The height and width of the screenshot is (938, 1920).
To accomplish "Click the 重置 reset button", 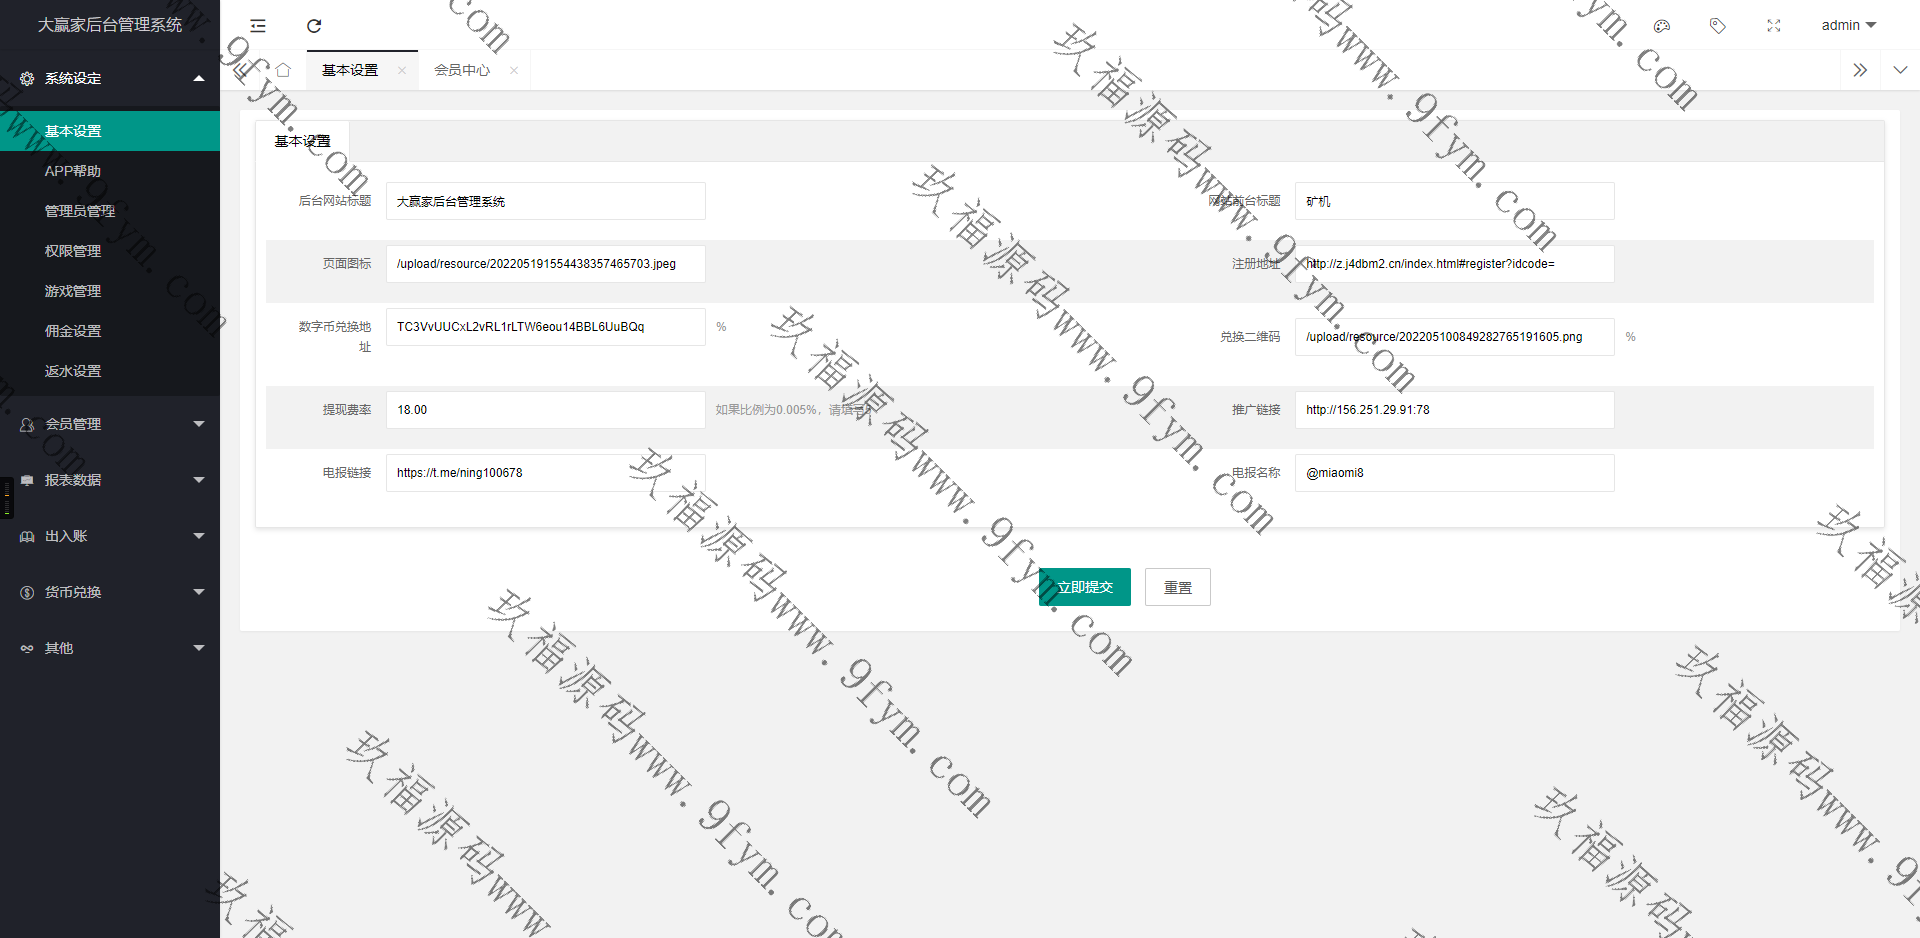I will point(1177,587).
